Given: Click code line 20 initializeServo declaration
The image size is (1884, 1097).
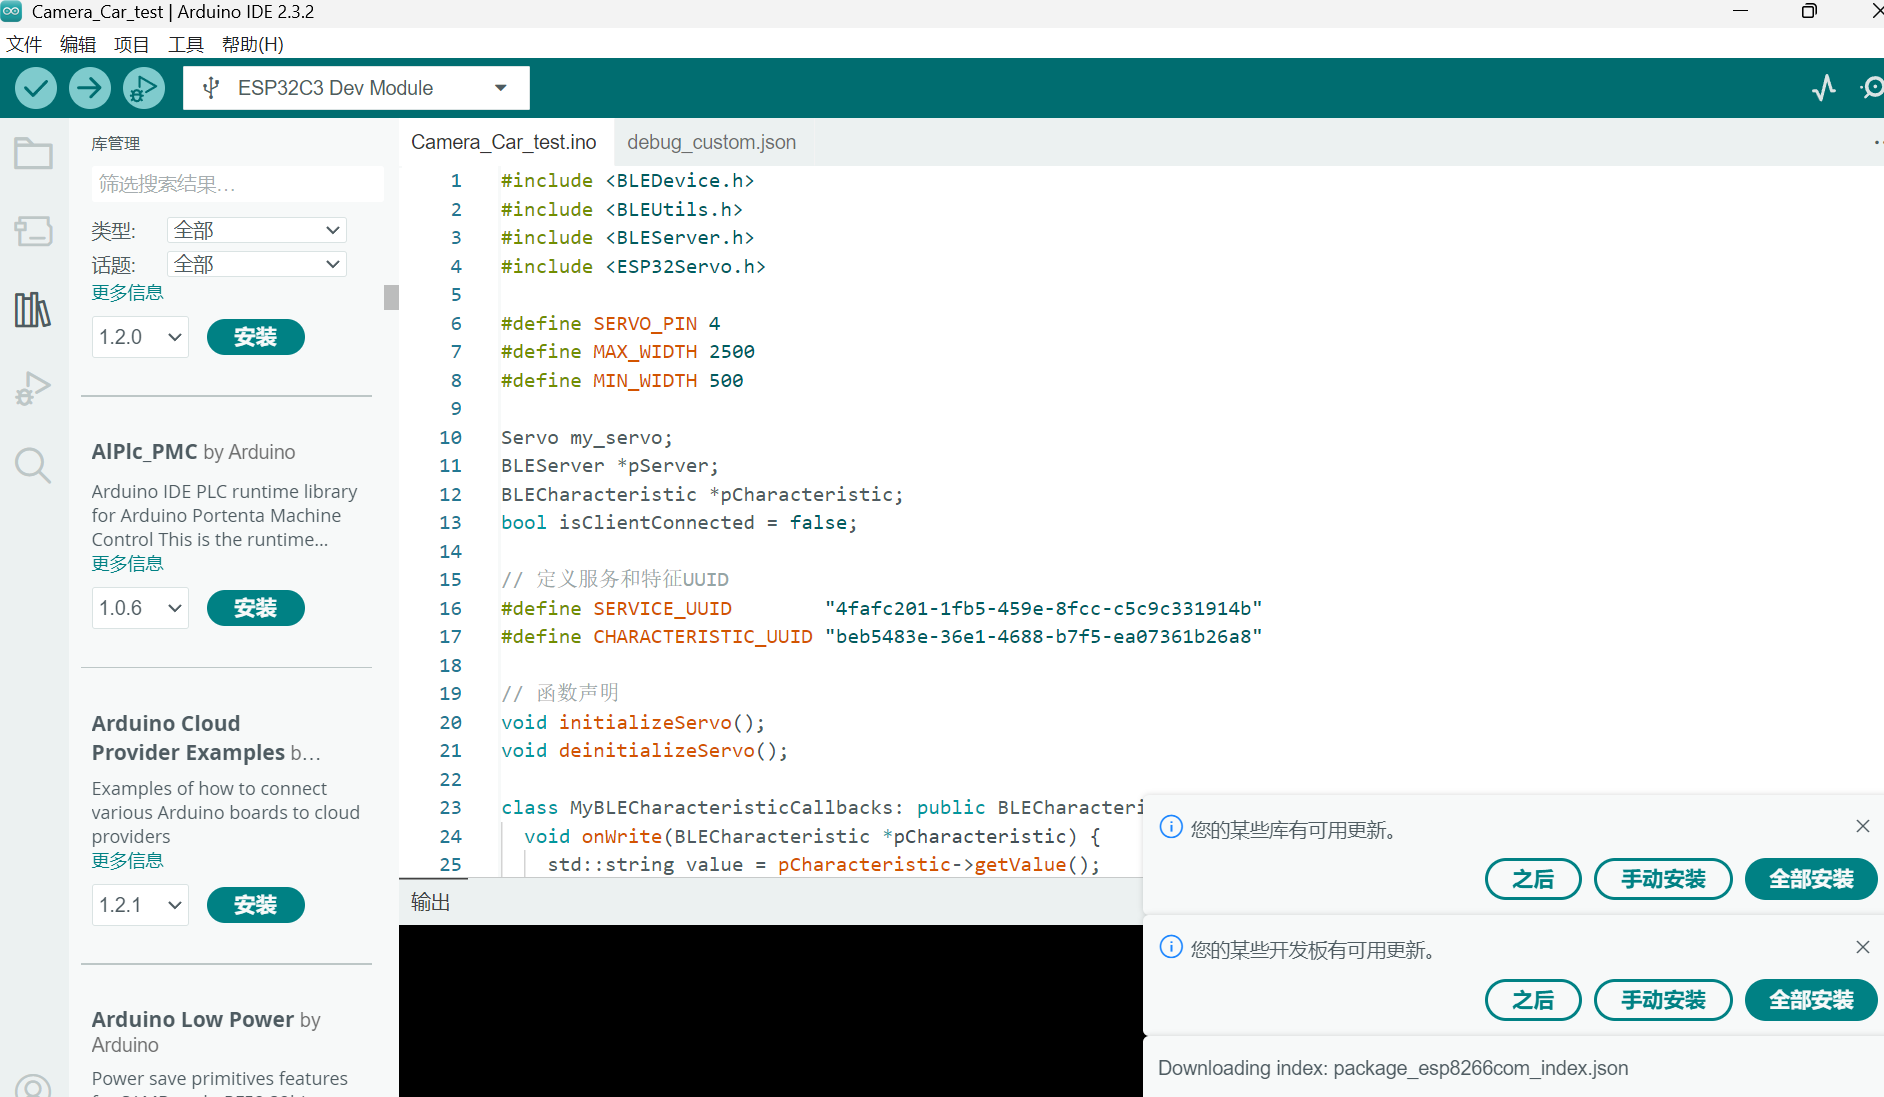Looking at the screenshot, I should (633, 722).
